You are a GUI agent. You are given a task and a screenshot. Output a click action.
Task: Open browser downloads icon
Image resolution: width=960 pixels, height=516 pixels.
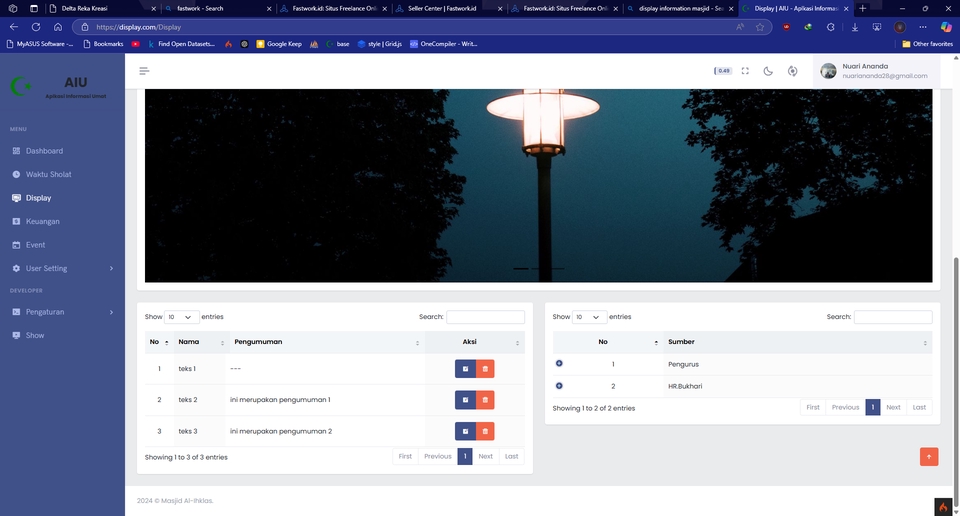point(855,27)
